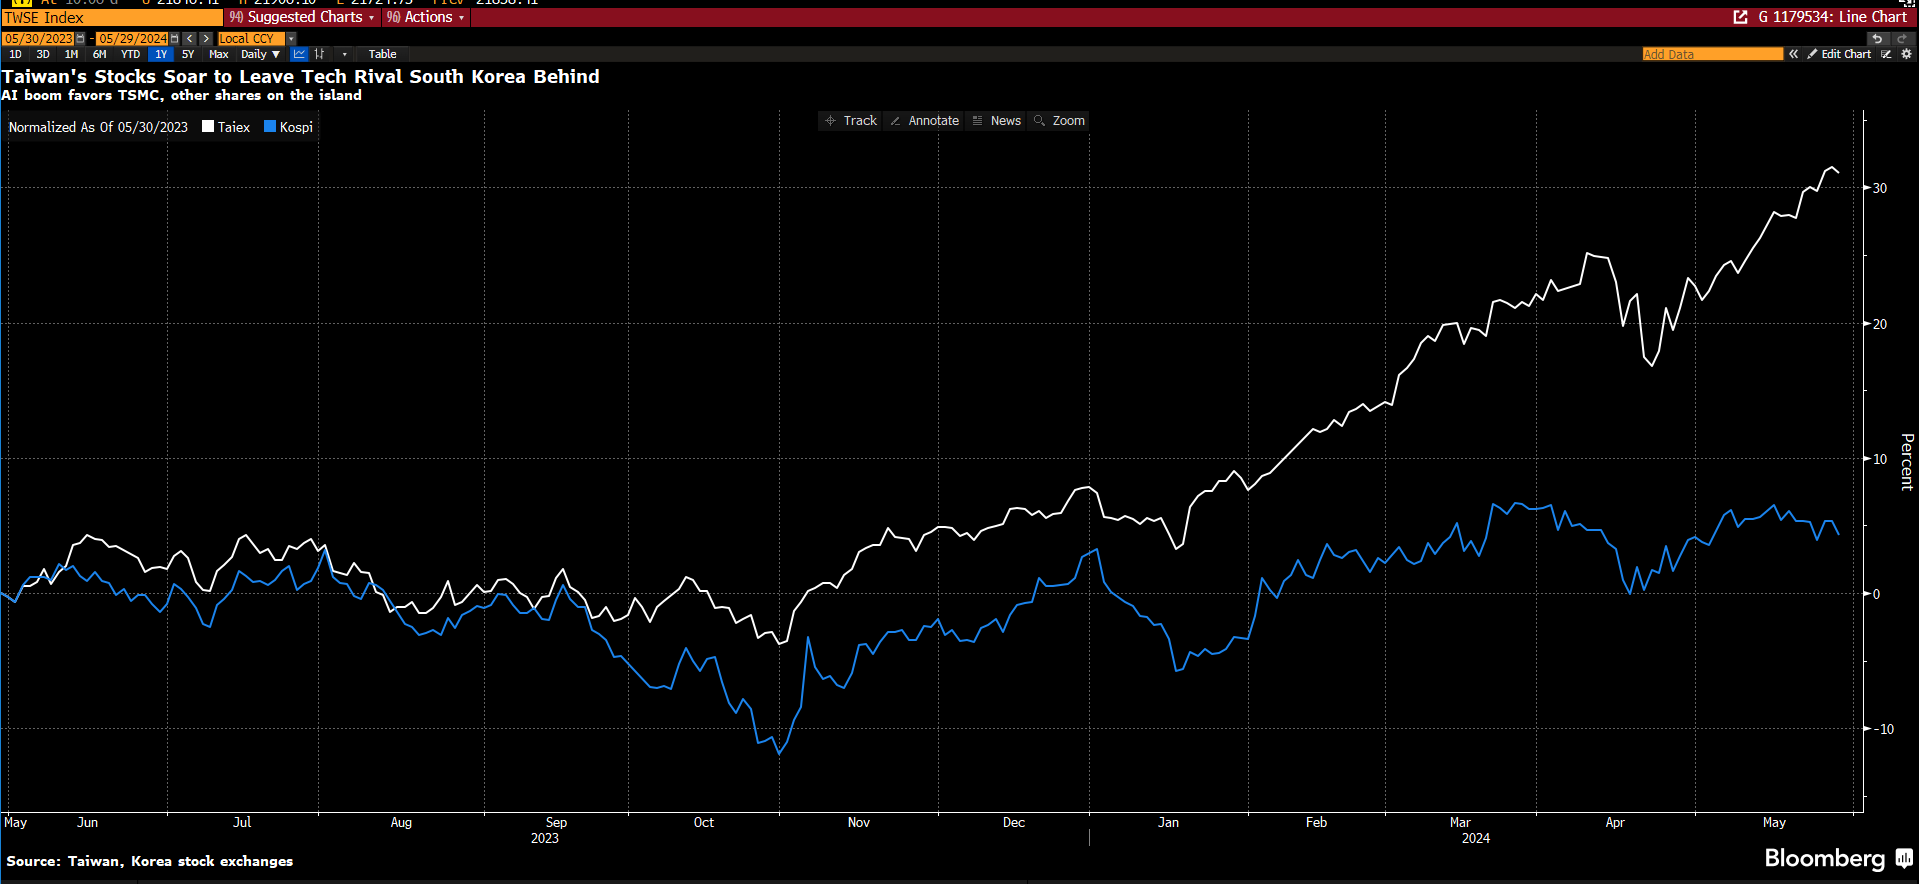Toggle Taiex series in legend
1919x884 pixels.
pos(226,127)
